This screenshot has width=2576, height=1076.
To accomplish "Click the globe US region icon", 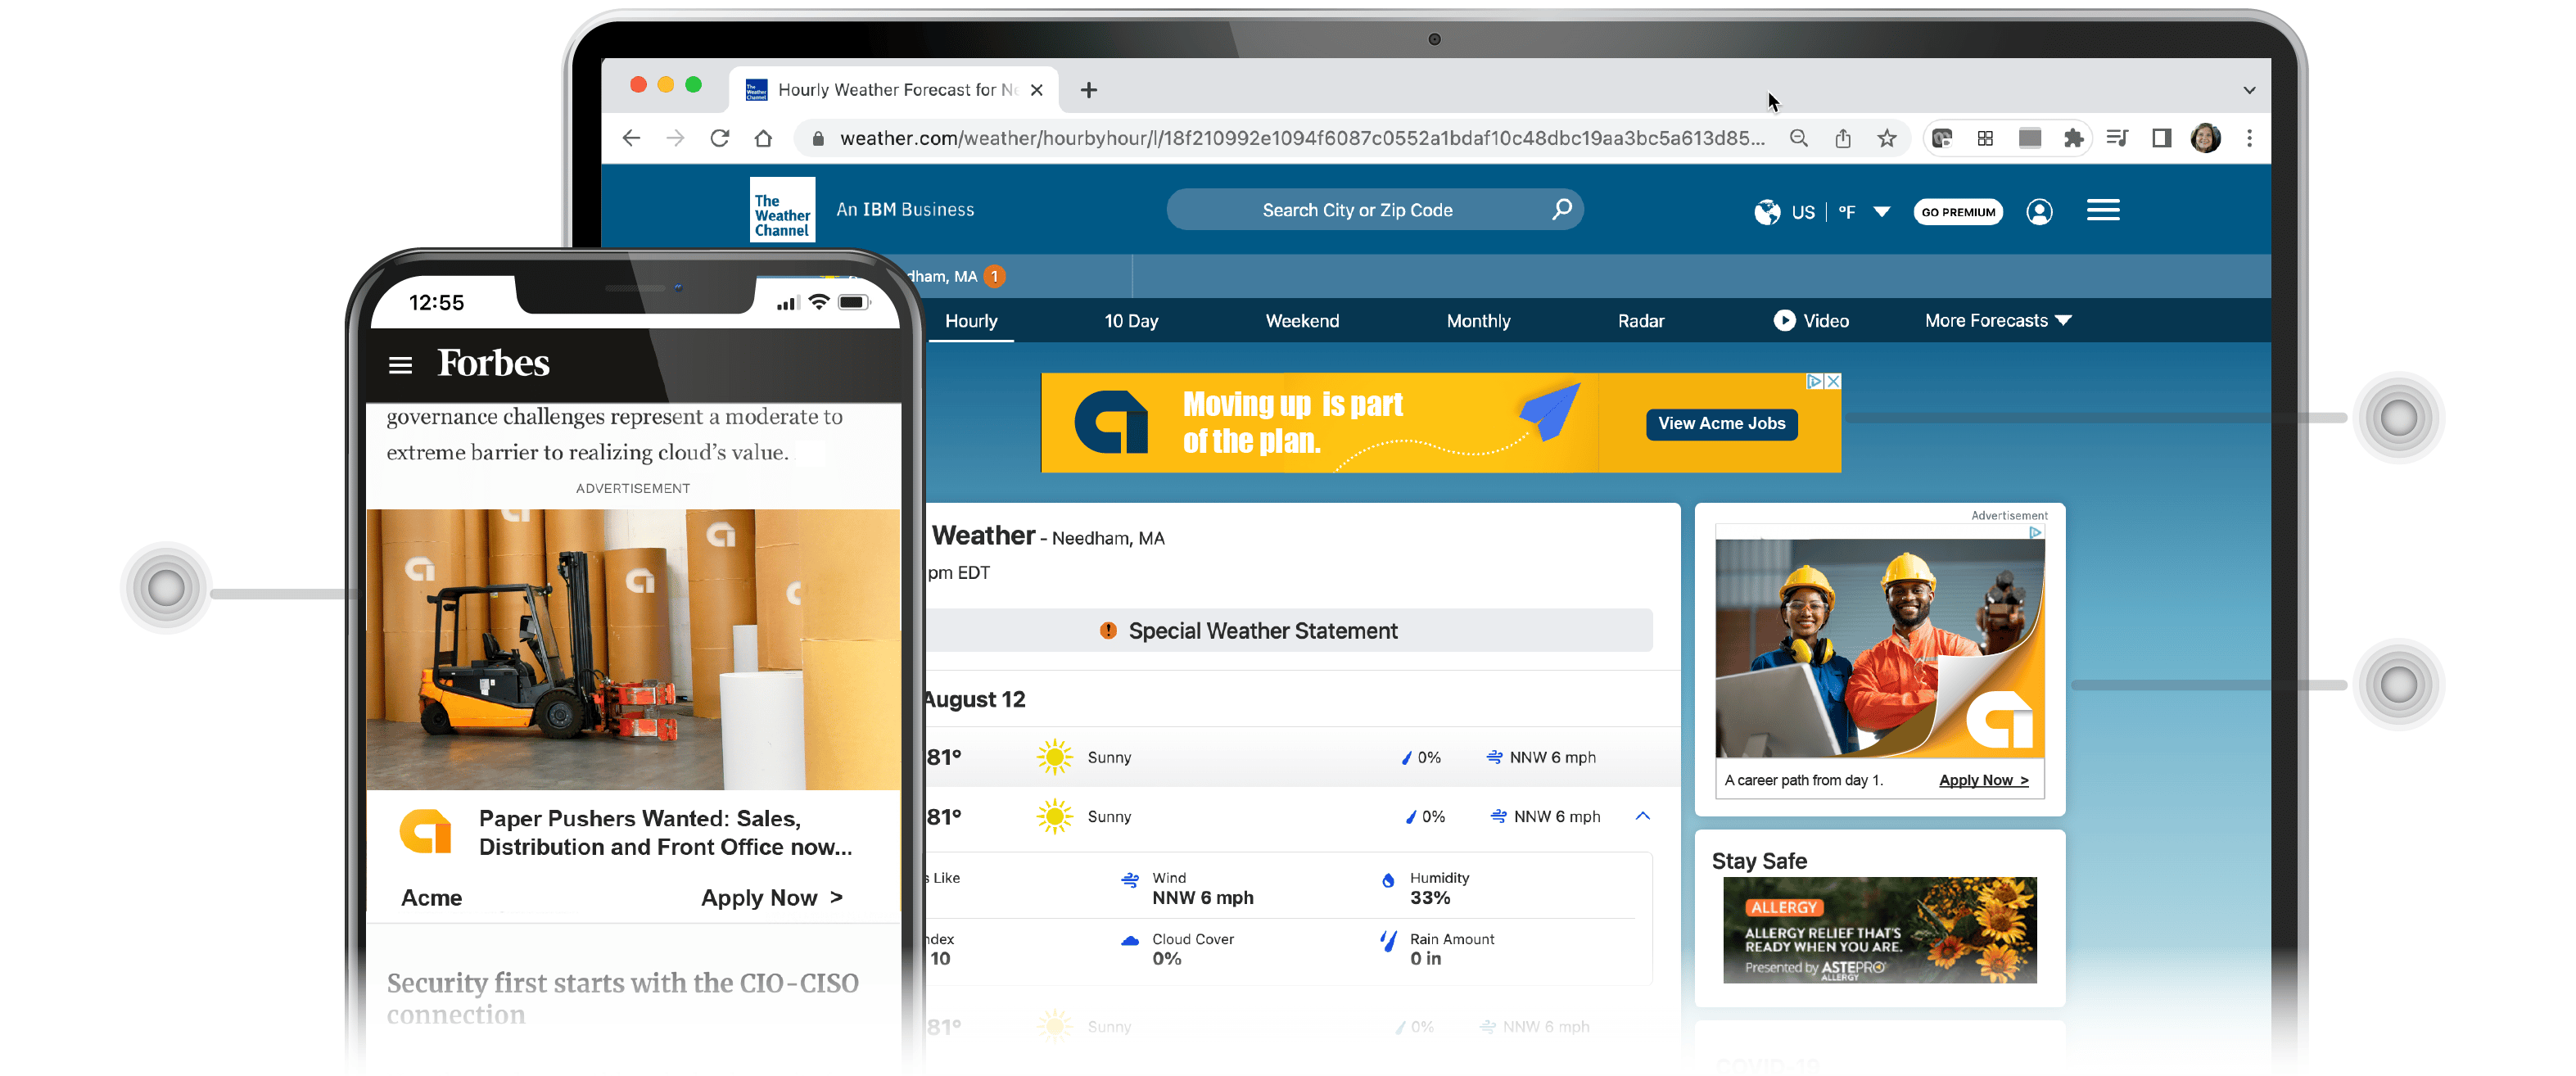I will [x=1767, y=212].
